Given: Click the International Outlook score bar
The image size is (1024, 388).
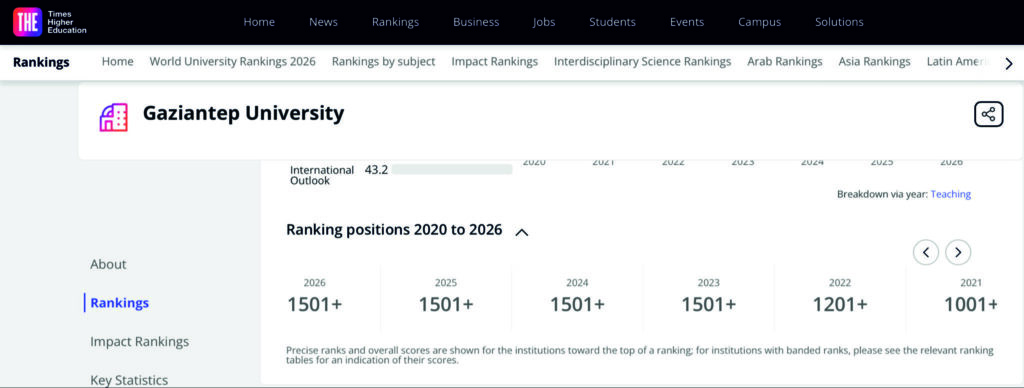Looking at the screenshot, I should tap(452, 170).
